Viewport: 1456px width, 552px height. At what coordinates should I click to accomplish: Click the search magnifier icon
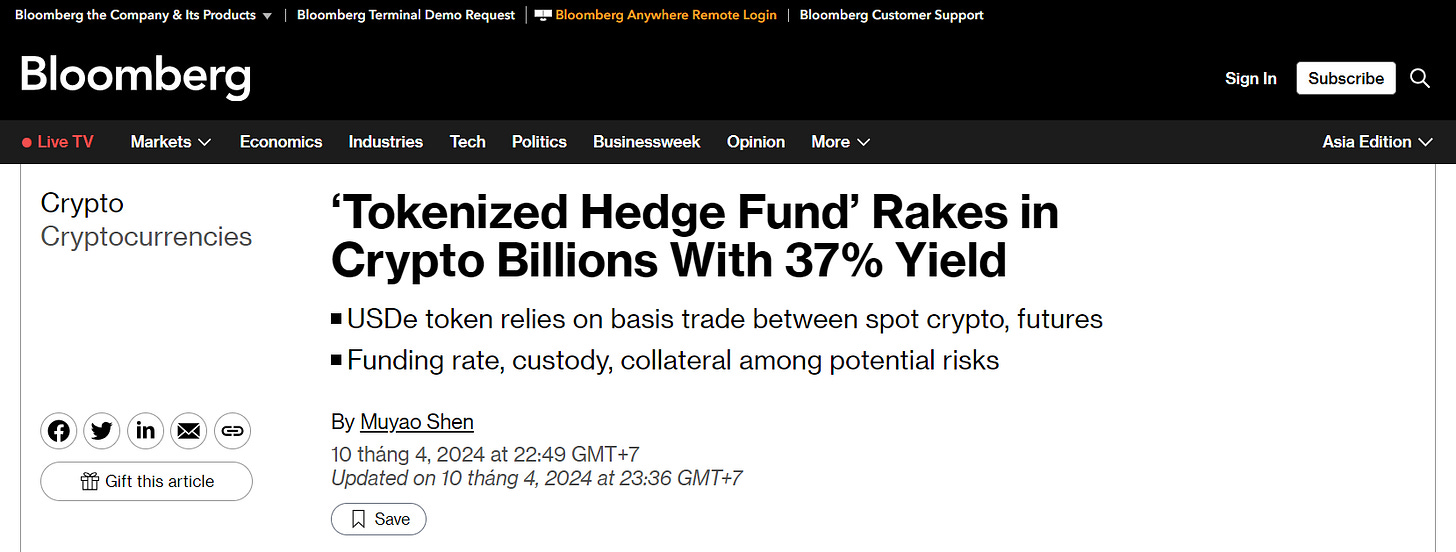pos(1420,78)
